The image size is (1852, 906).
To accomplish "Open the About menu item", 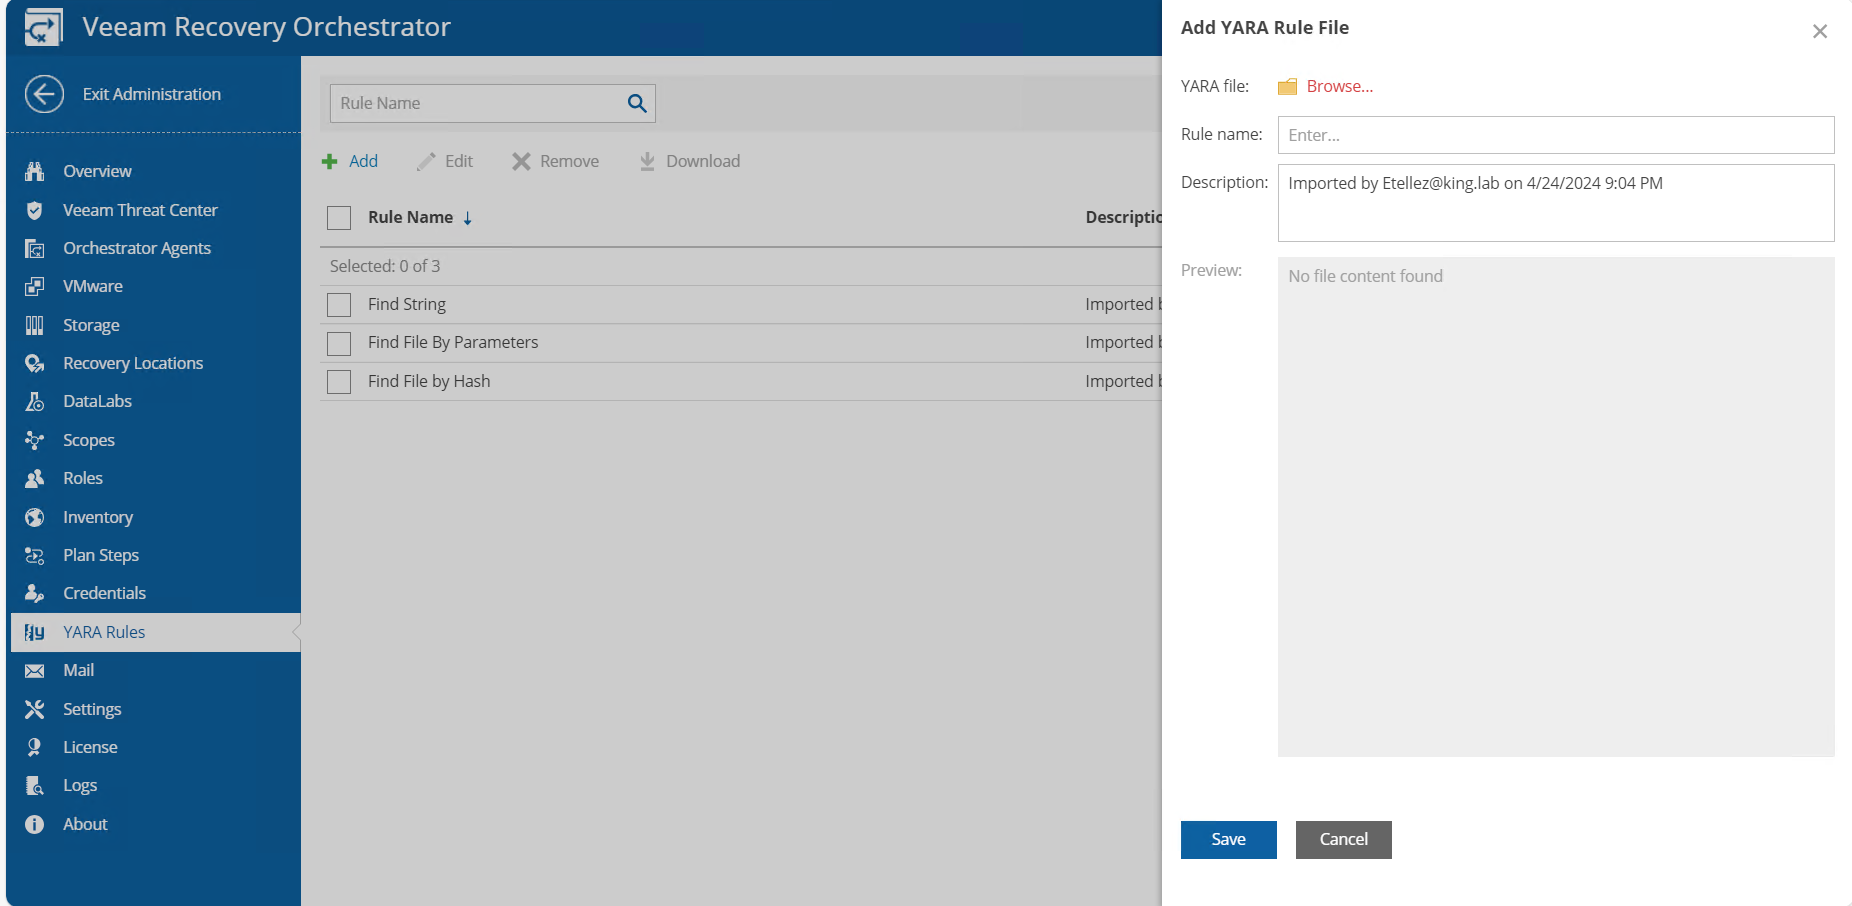I will (x=85, y=824).
